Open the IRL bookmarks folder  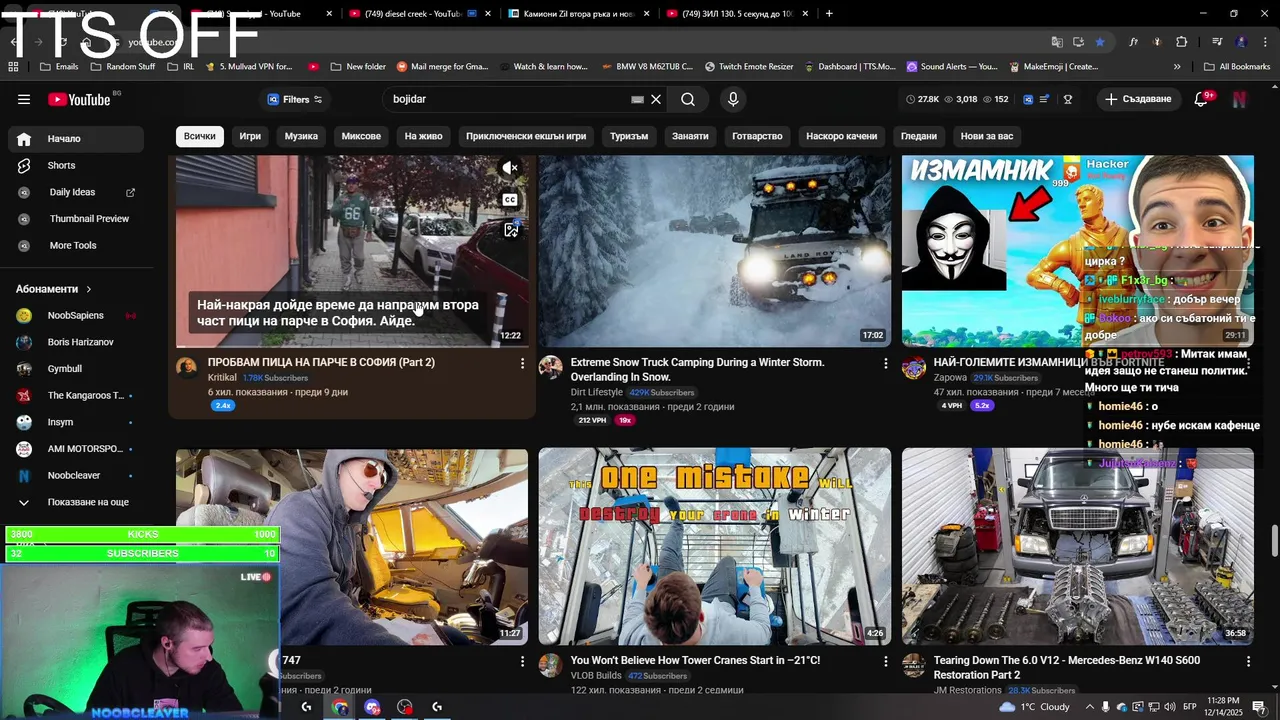[x=180, y=66]
